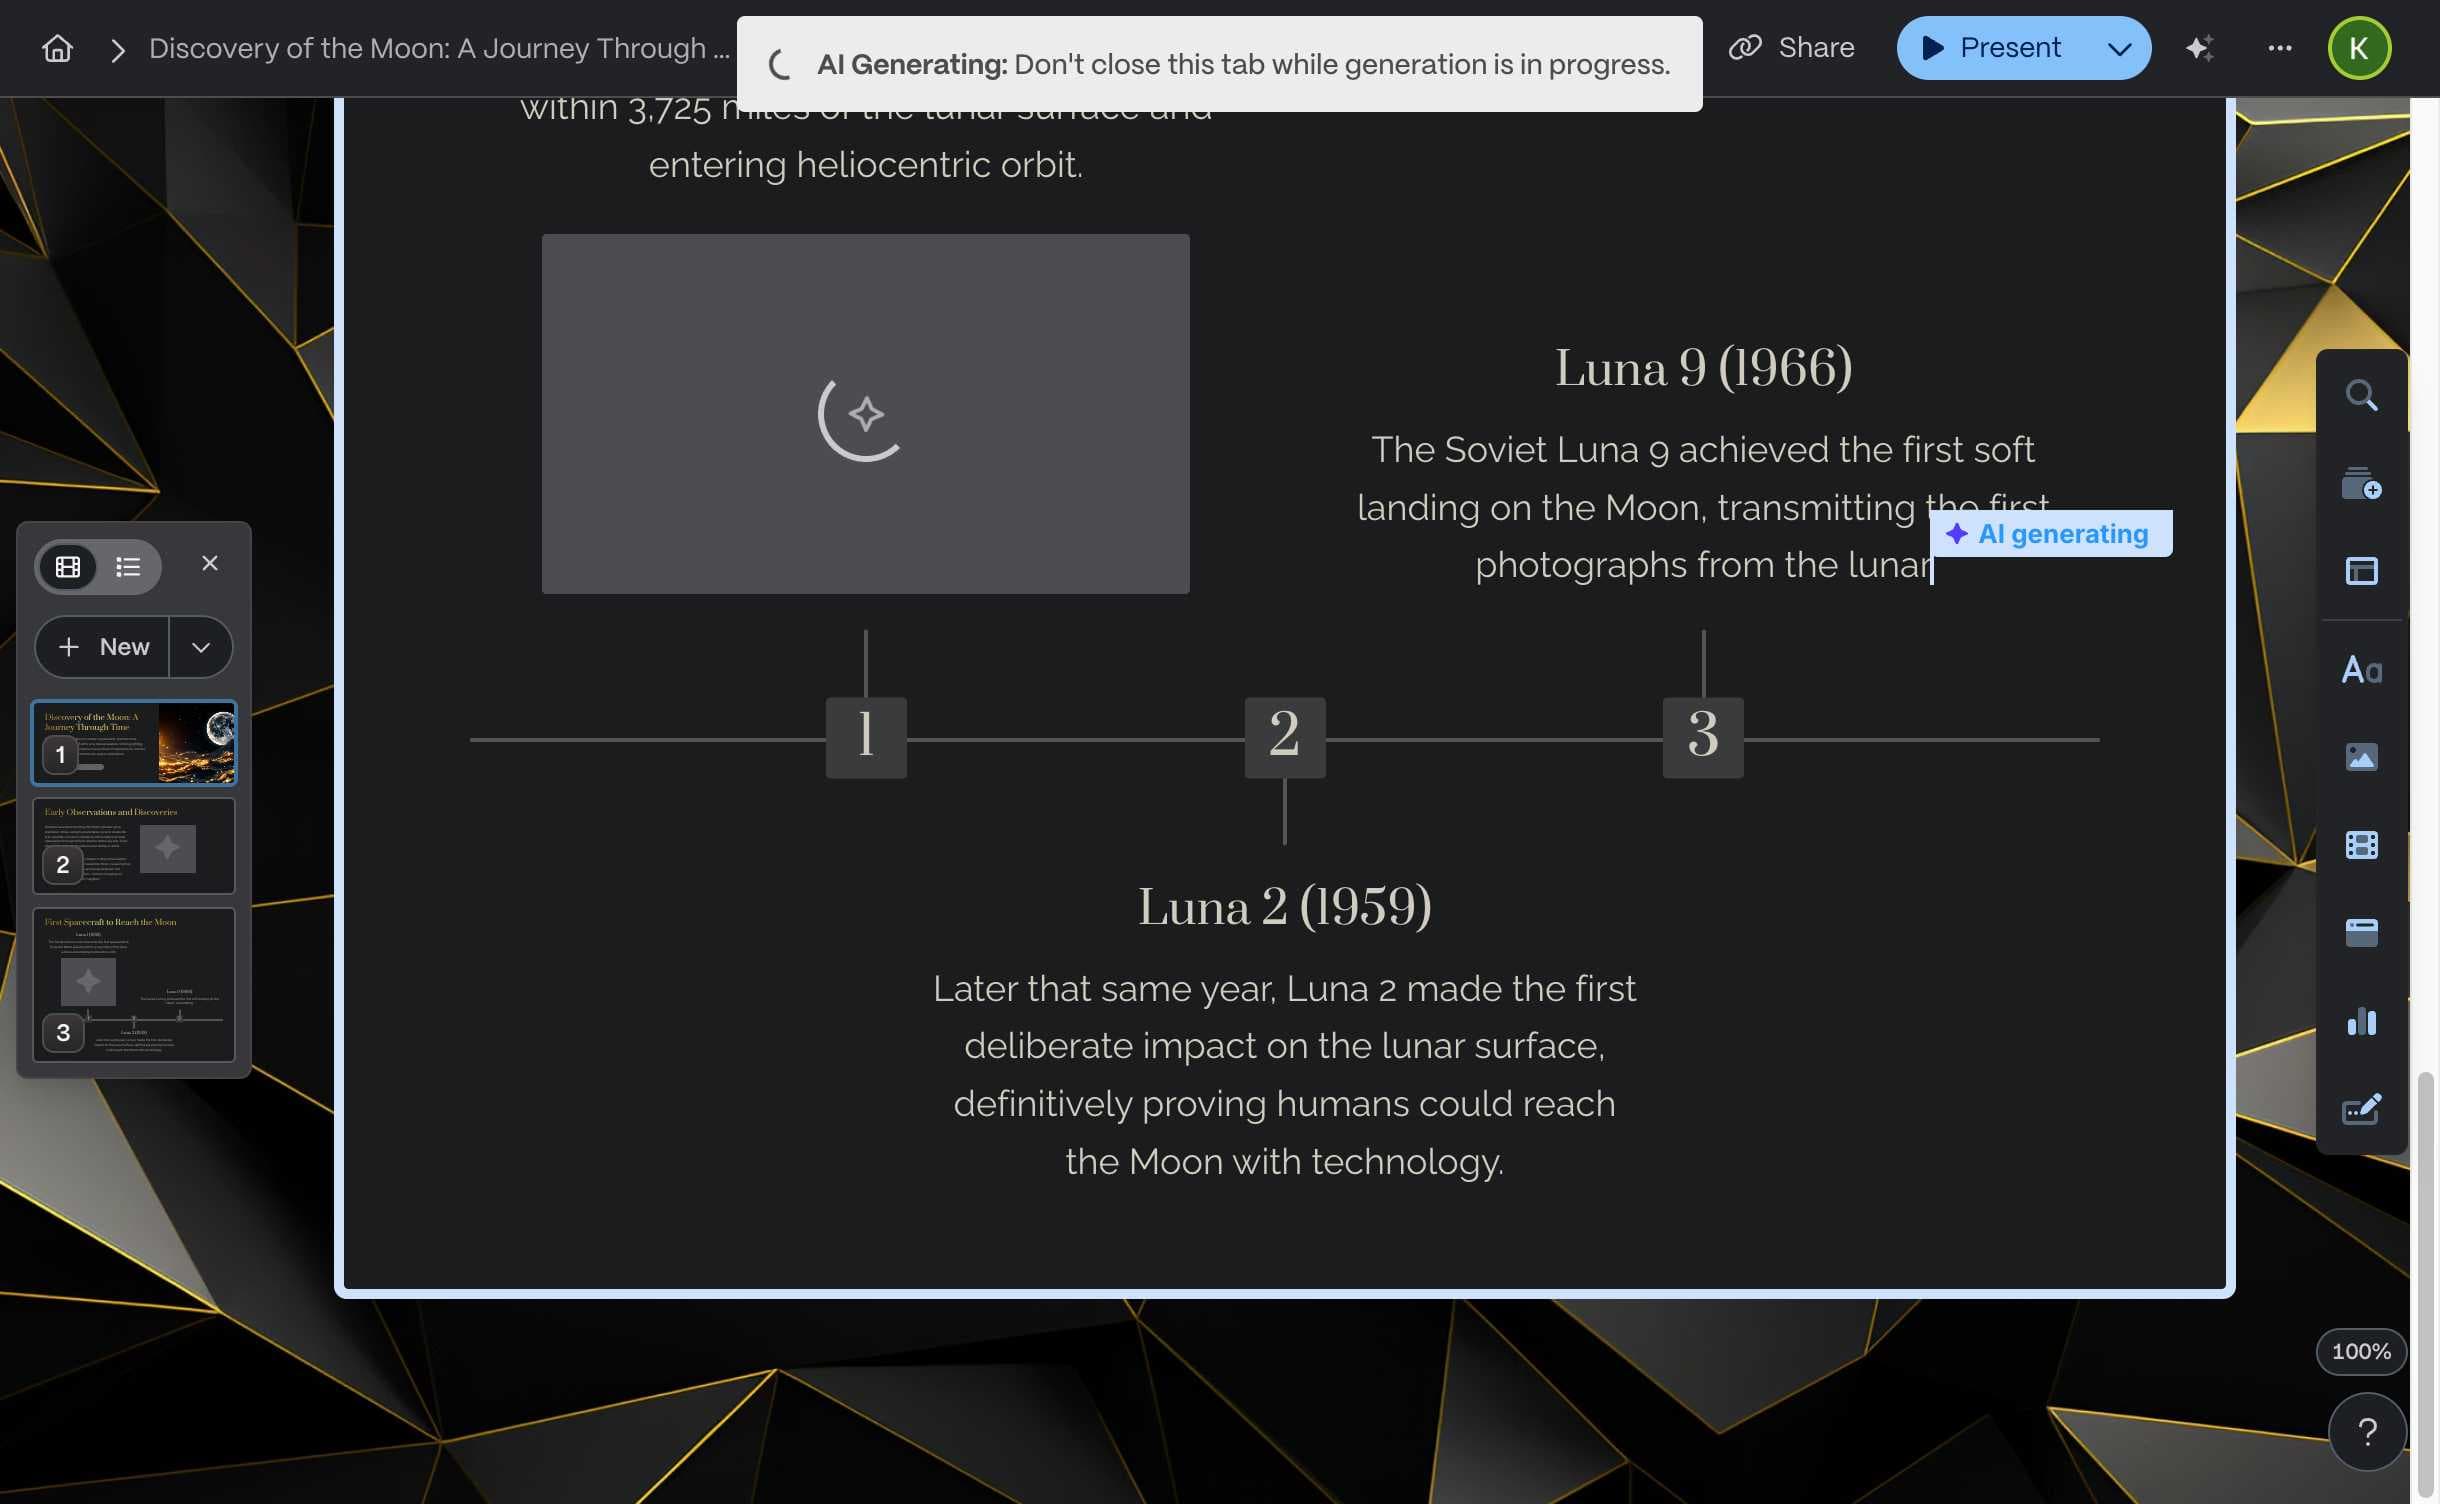2440x1504 pixels.
Task: Open the card layout templates icon
Action: tap(2361, 571)
